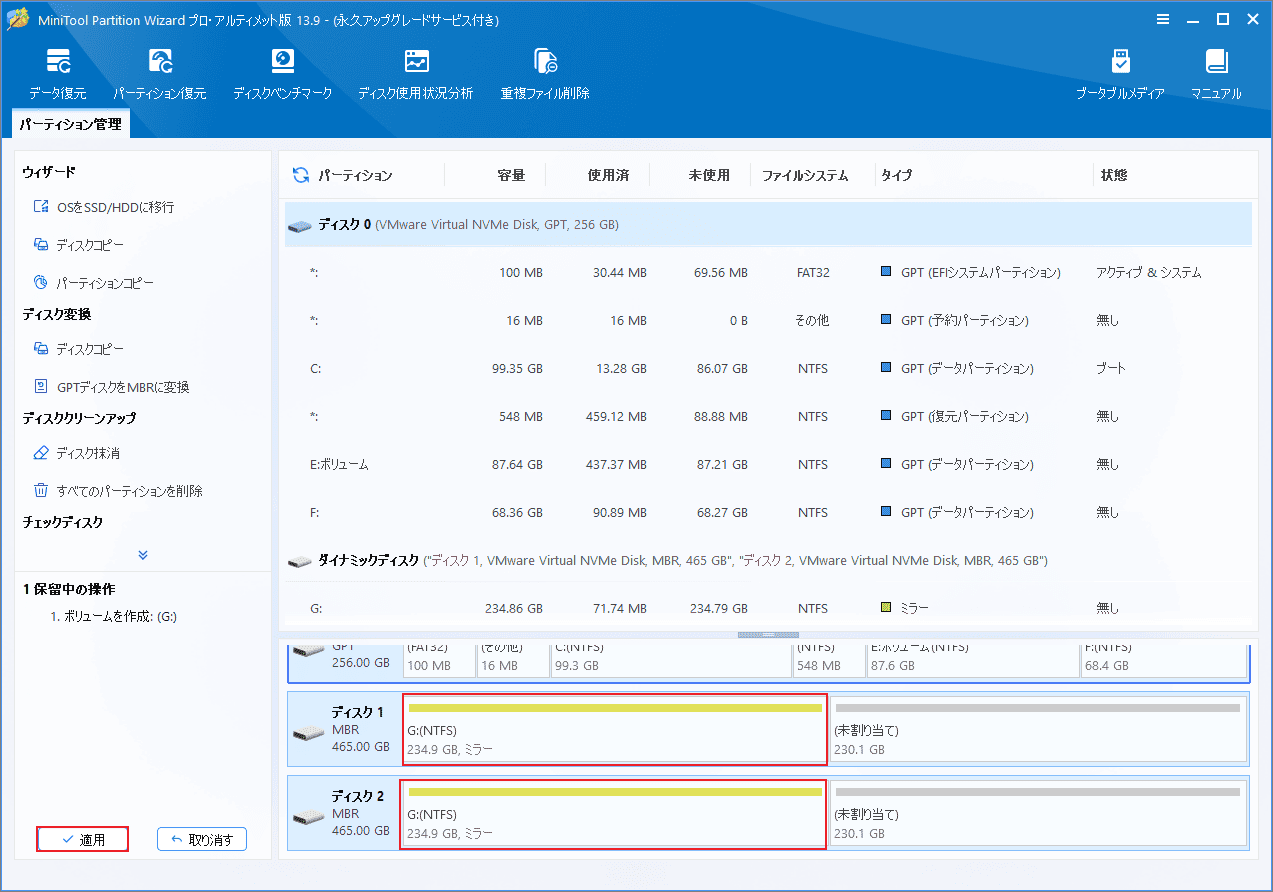Choose ディスク抹消 option

point(77,453)
